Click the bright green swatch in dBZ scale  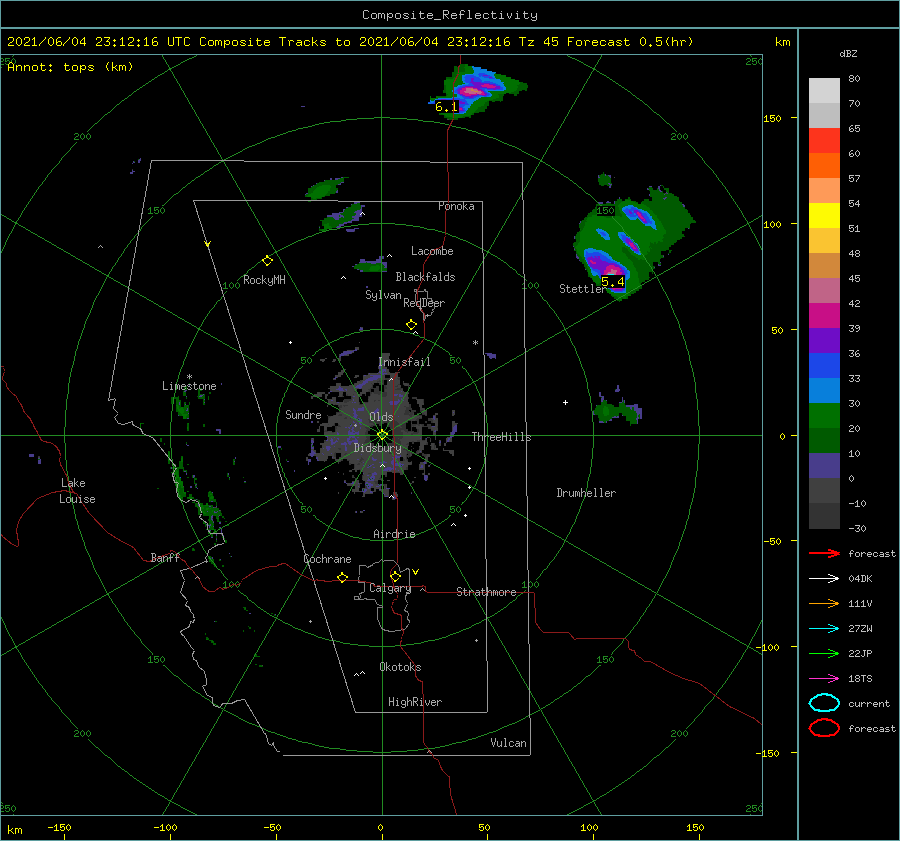click(x=824, y=415)
